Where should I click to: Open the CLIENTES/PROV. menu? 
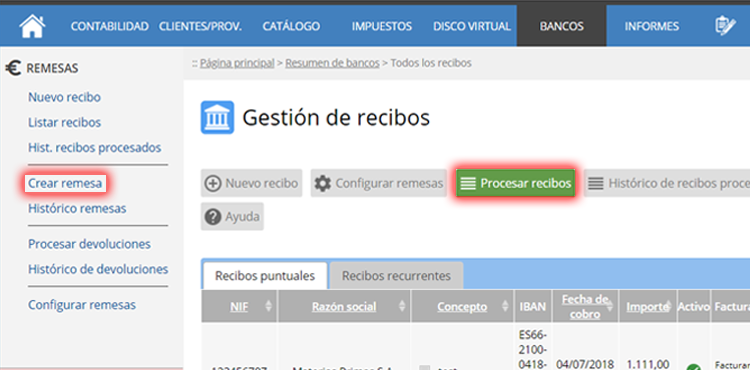200,26
